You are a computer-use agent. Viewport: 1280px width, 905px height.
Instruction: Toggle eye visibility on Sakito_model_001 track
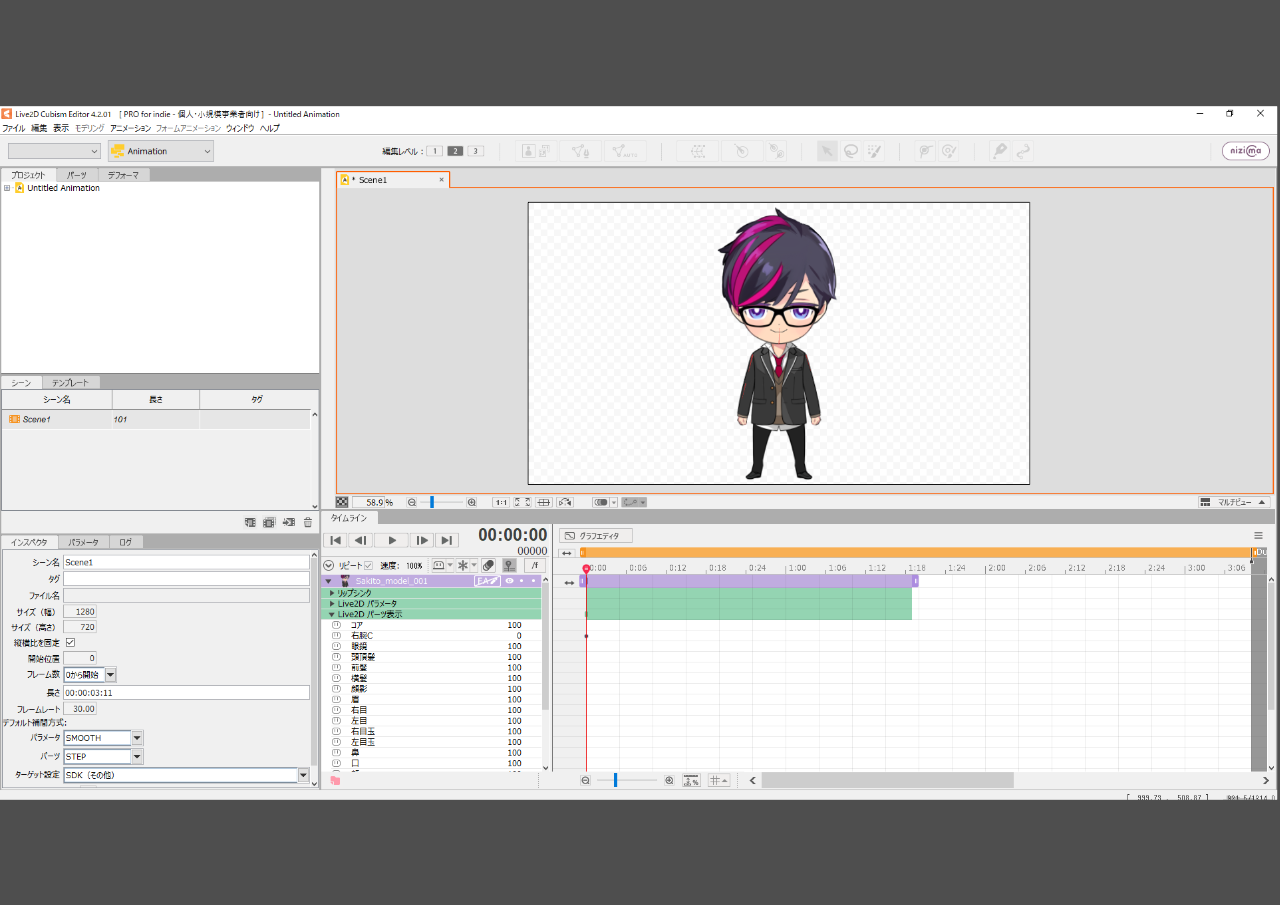click(x=509, y=581)
